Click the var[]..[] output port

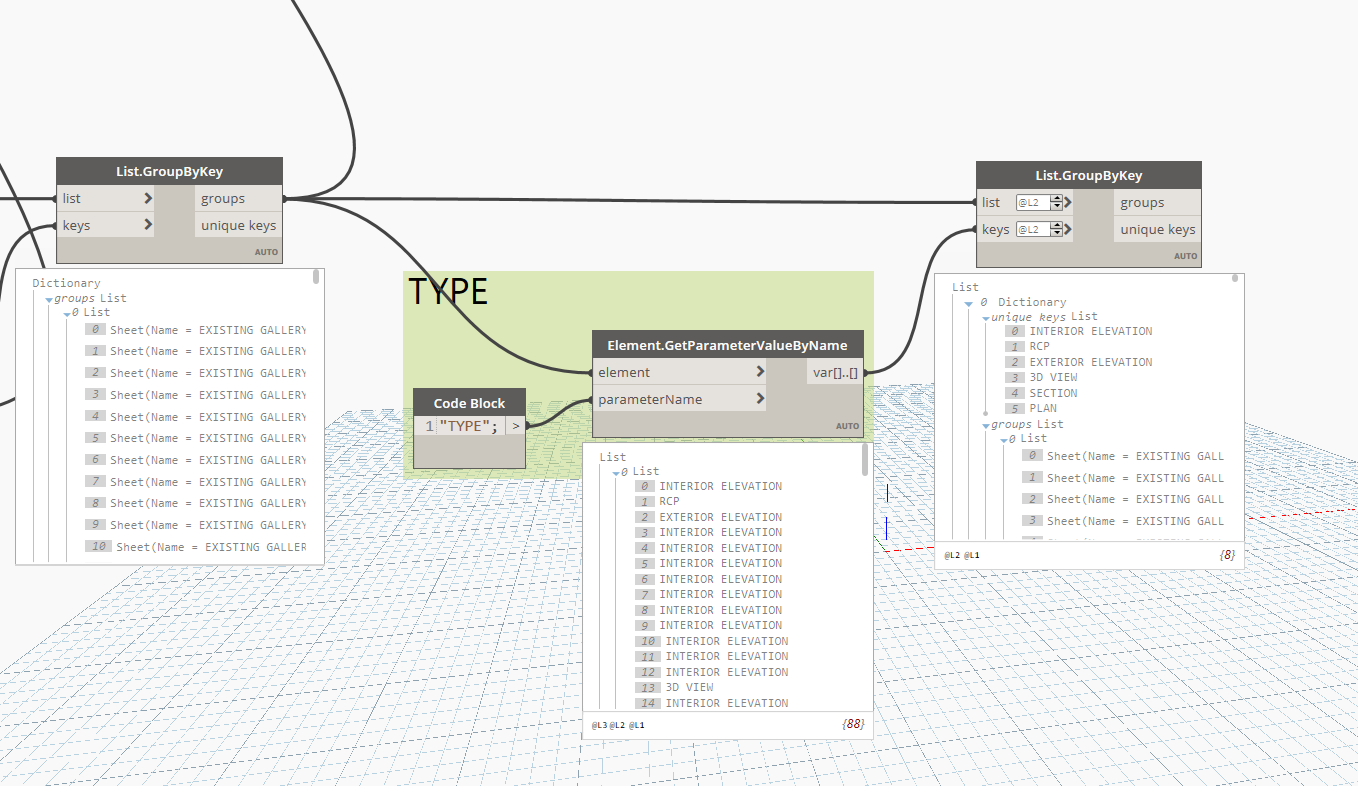click(x=834, y=372)
